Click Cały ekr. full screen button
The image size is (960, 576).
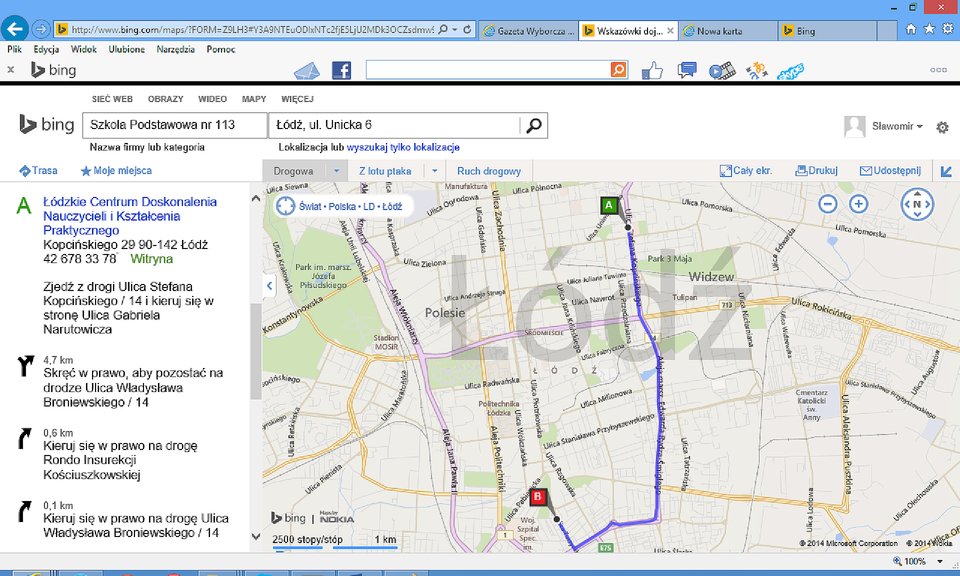[746, 171]
